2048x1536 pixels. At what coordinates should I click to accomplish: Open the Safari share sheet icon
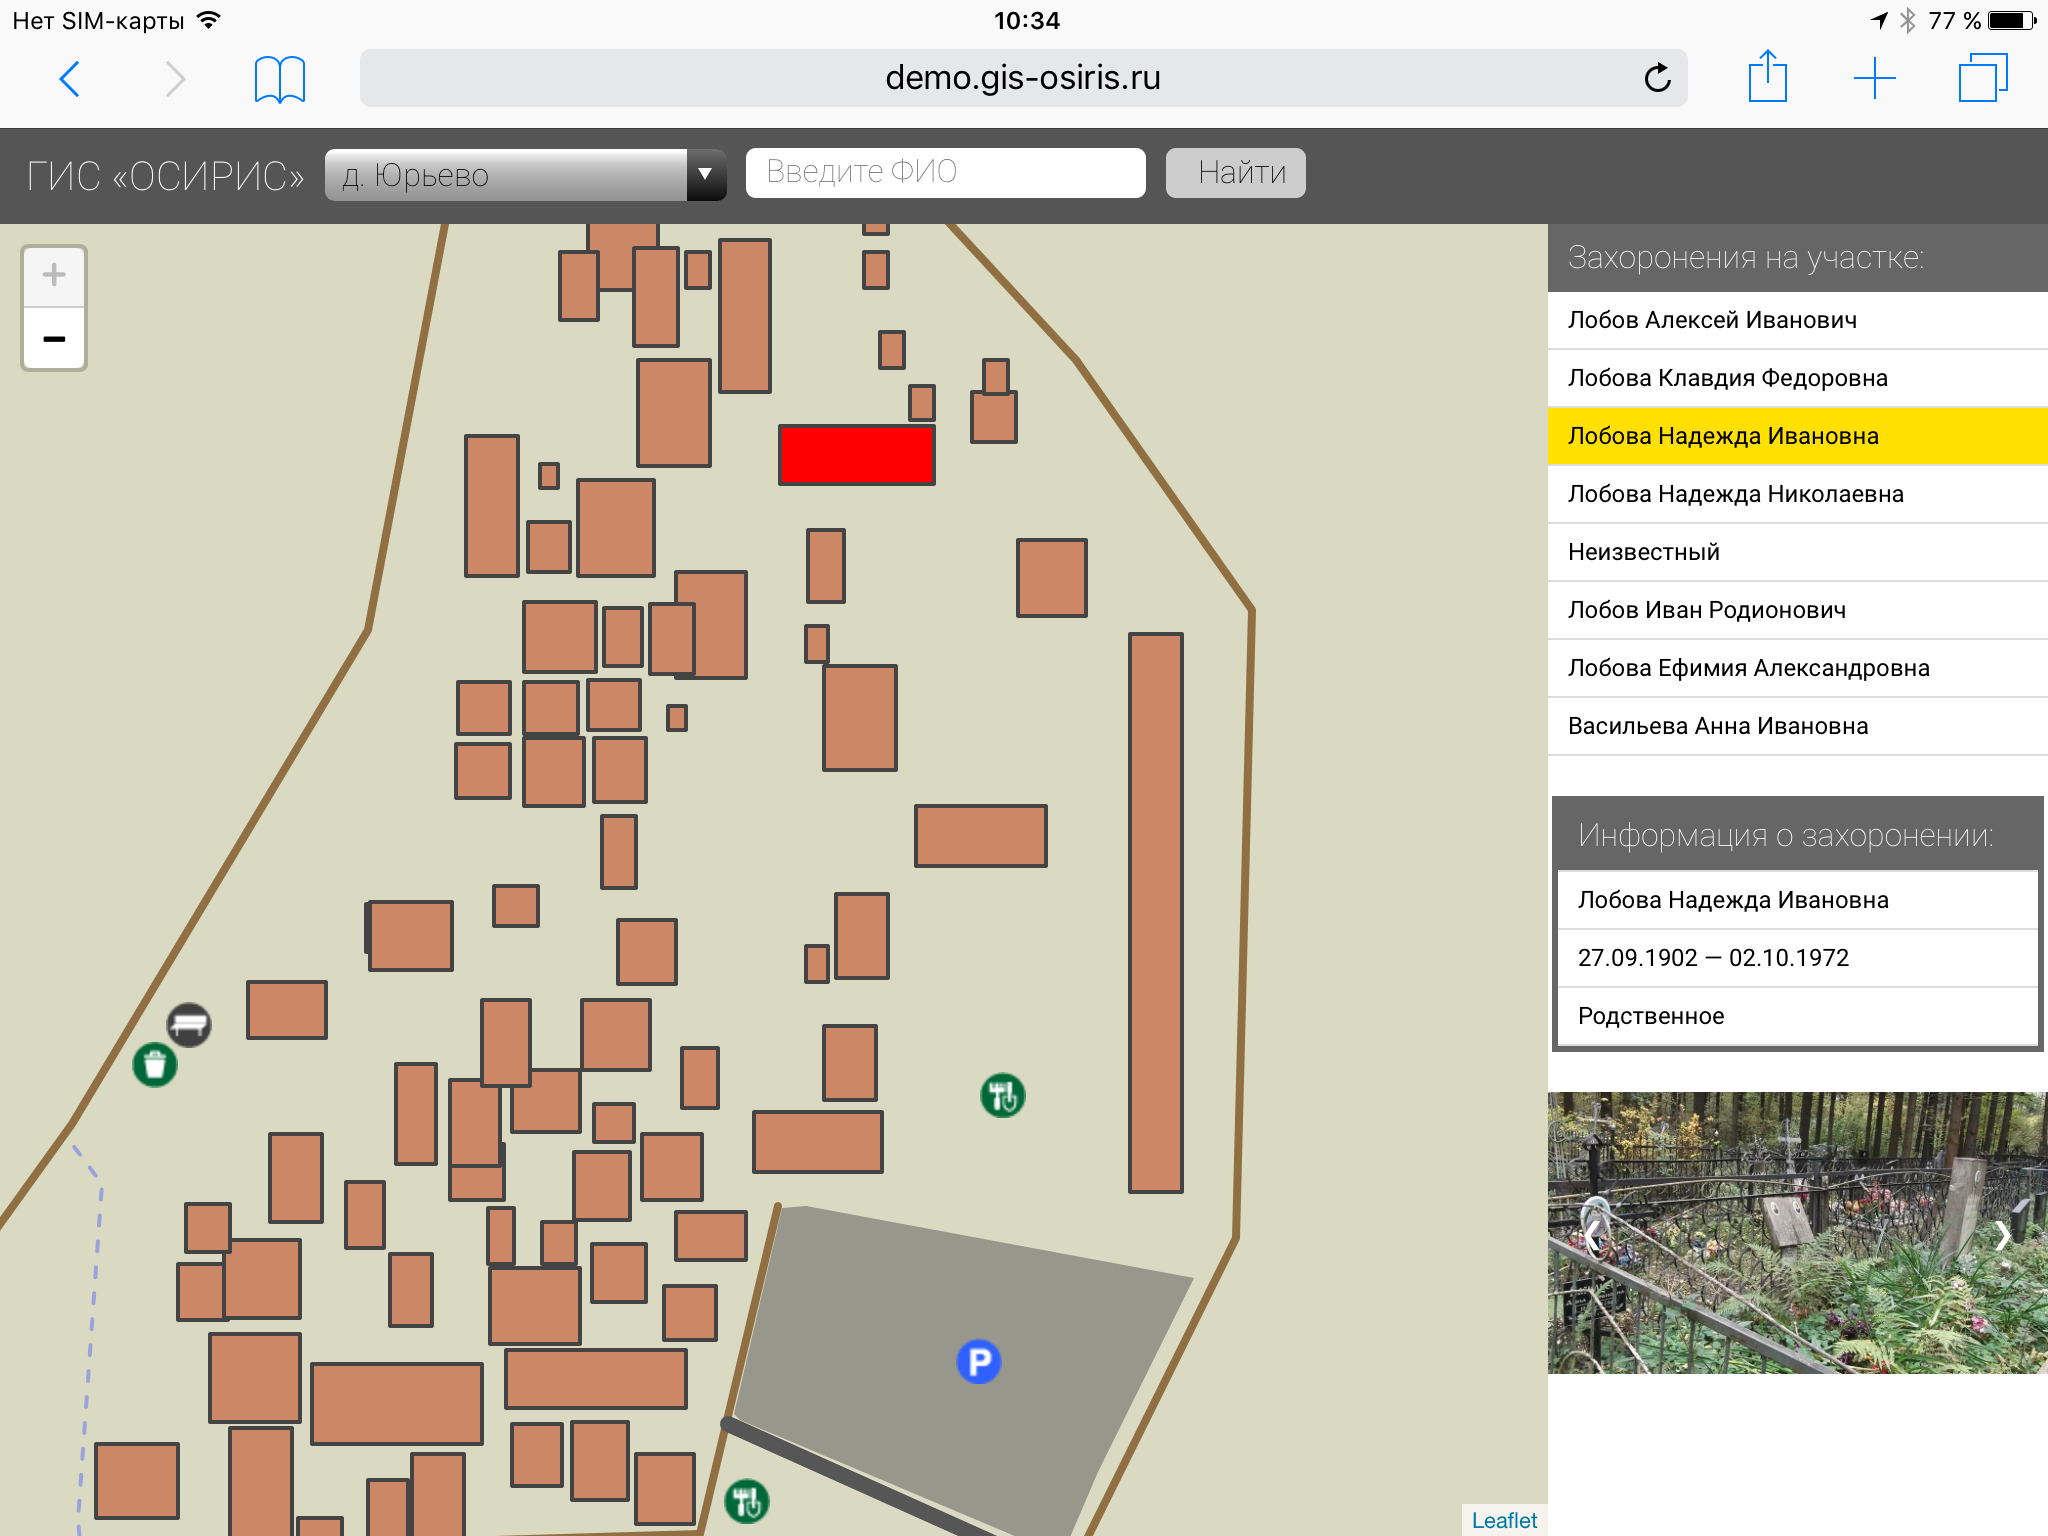[1767, 76]
